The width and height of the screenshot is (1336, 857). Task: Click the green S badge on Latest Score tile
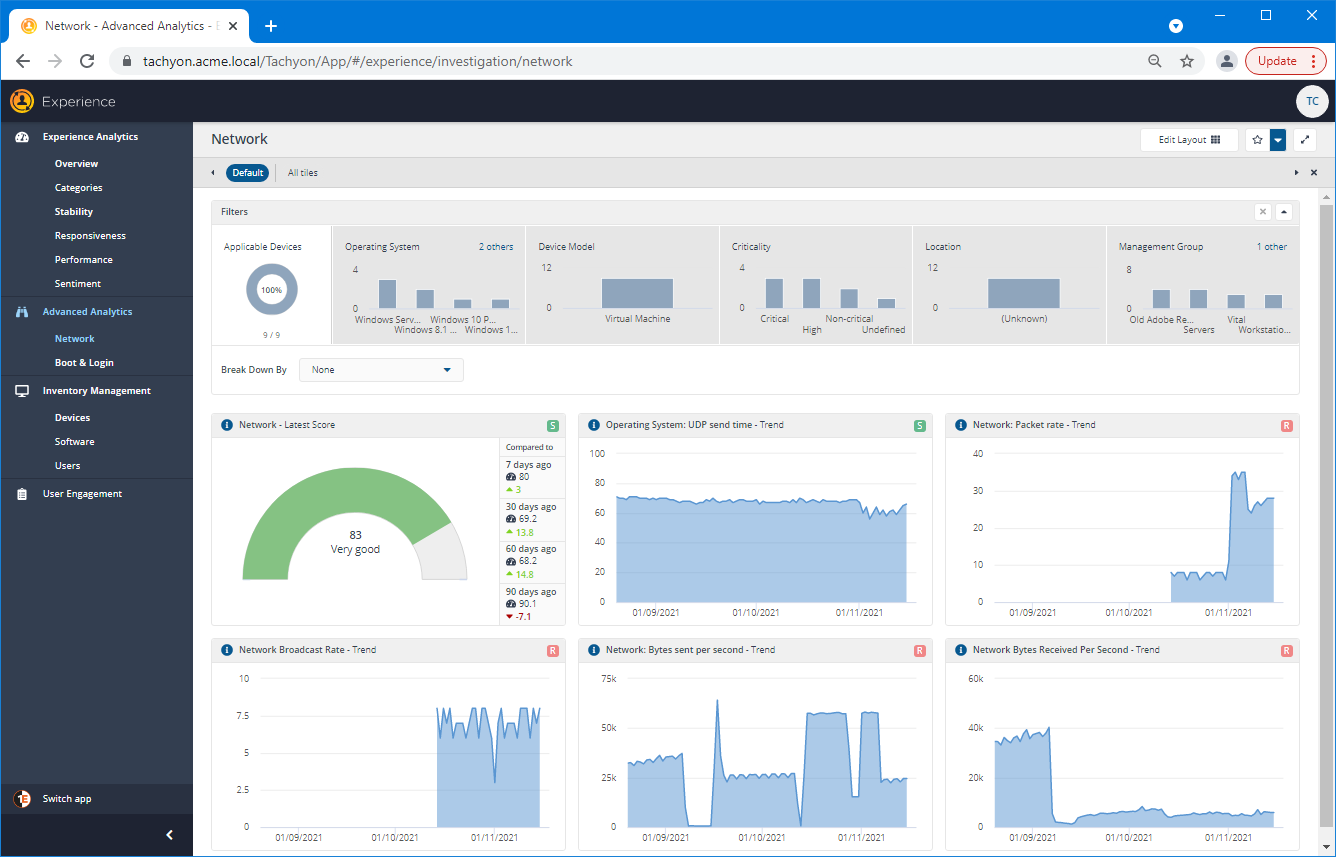553,426
